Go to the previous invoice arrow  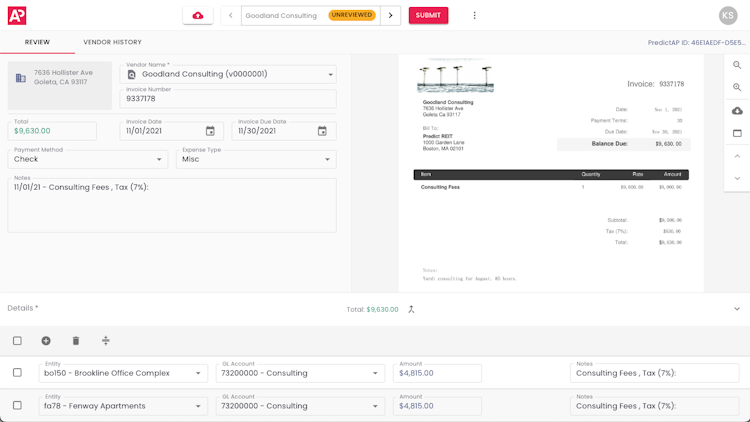tap(231, 16)
